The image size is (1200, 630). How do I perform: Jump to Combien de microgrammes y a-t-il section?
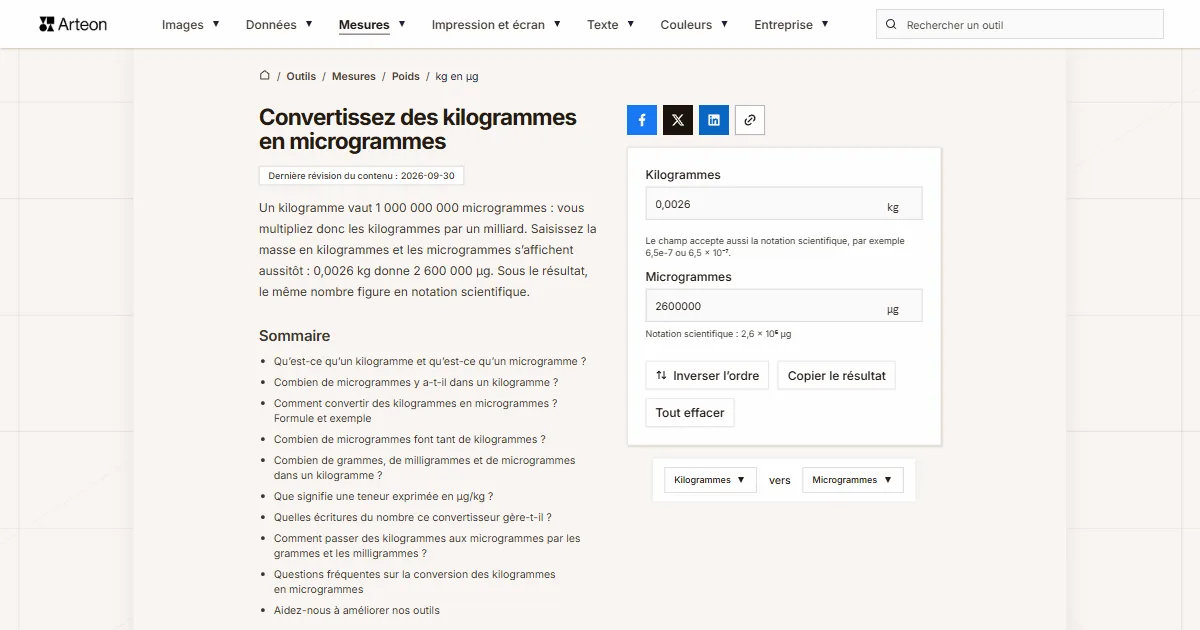click(416, 382)
